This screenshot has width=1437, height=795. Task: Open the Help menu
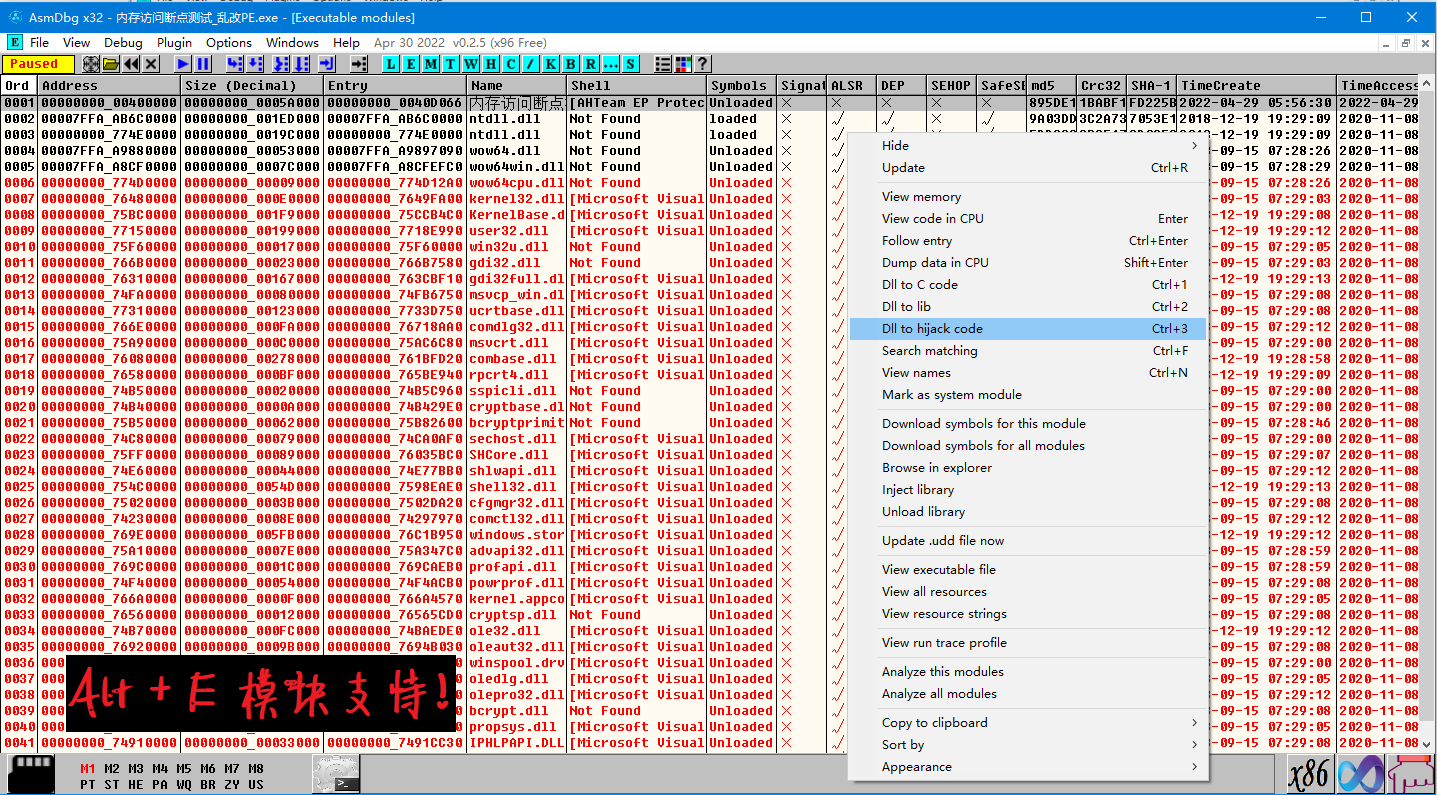pos(346,43)
